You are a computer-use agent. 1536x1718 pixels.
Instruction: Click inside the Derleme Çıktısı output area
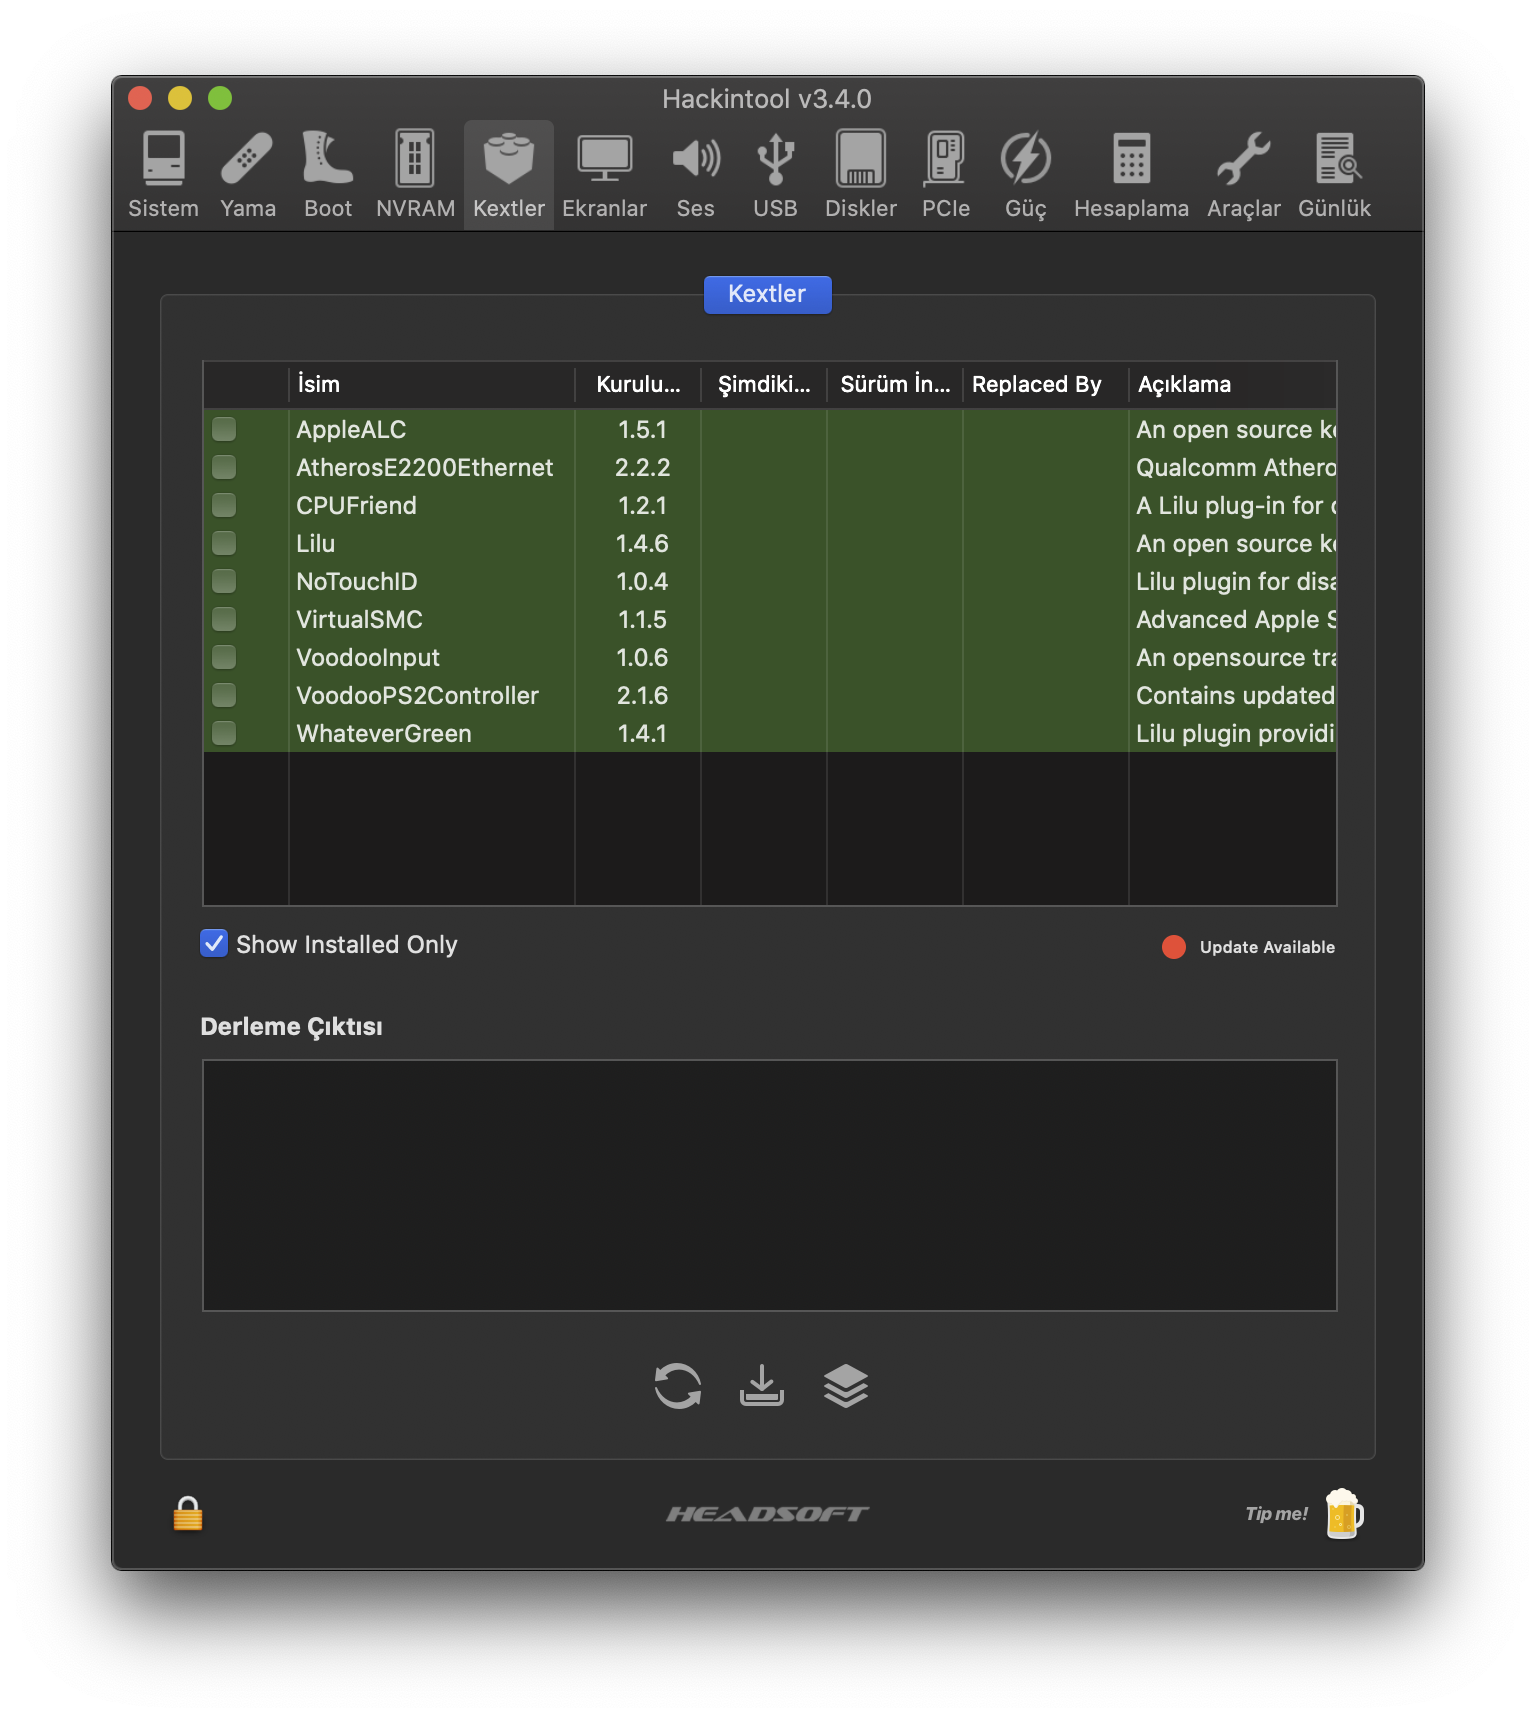coord(769,1185)
